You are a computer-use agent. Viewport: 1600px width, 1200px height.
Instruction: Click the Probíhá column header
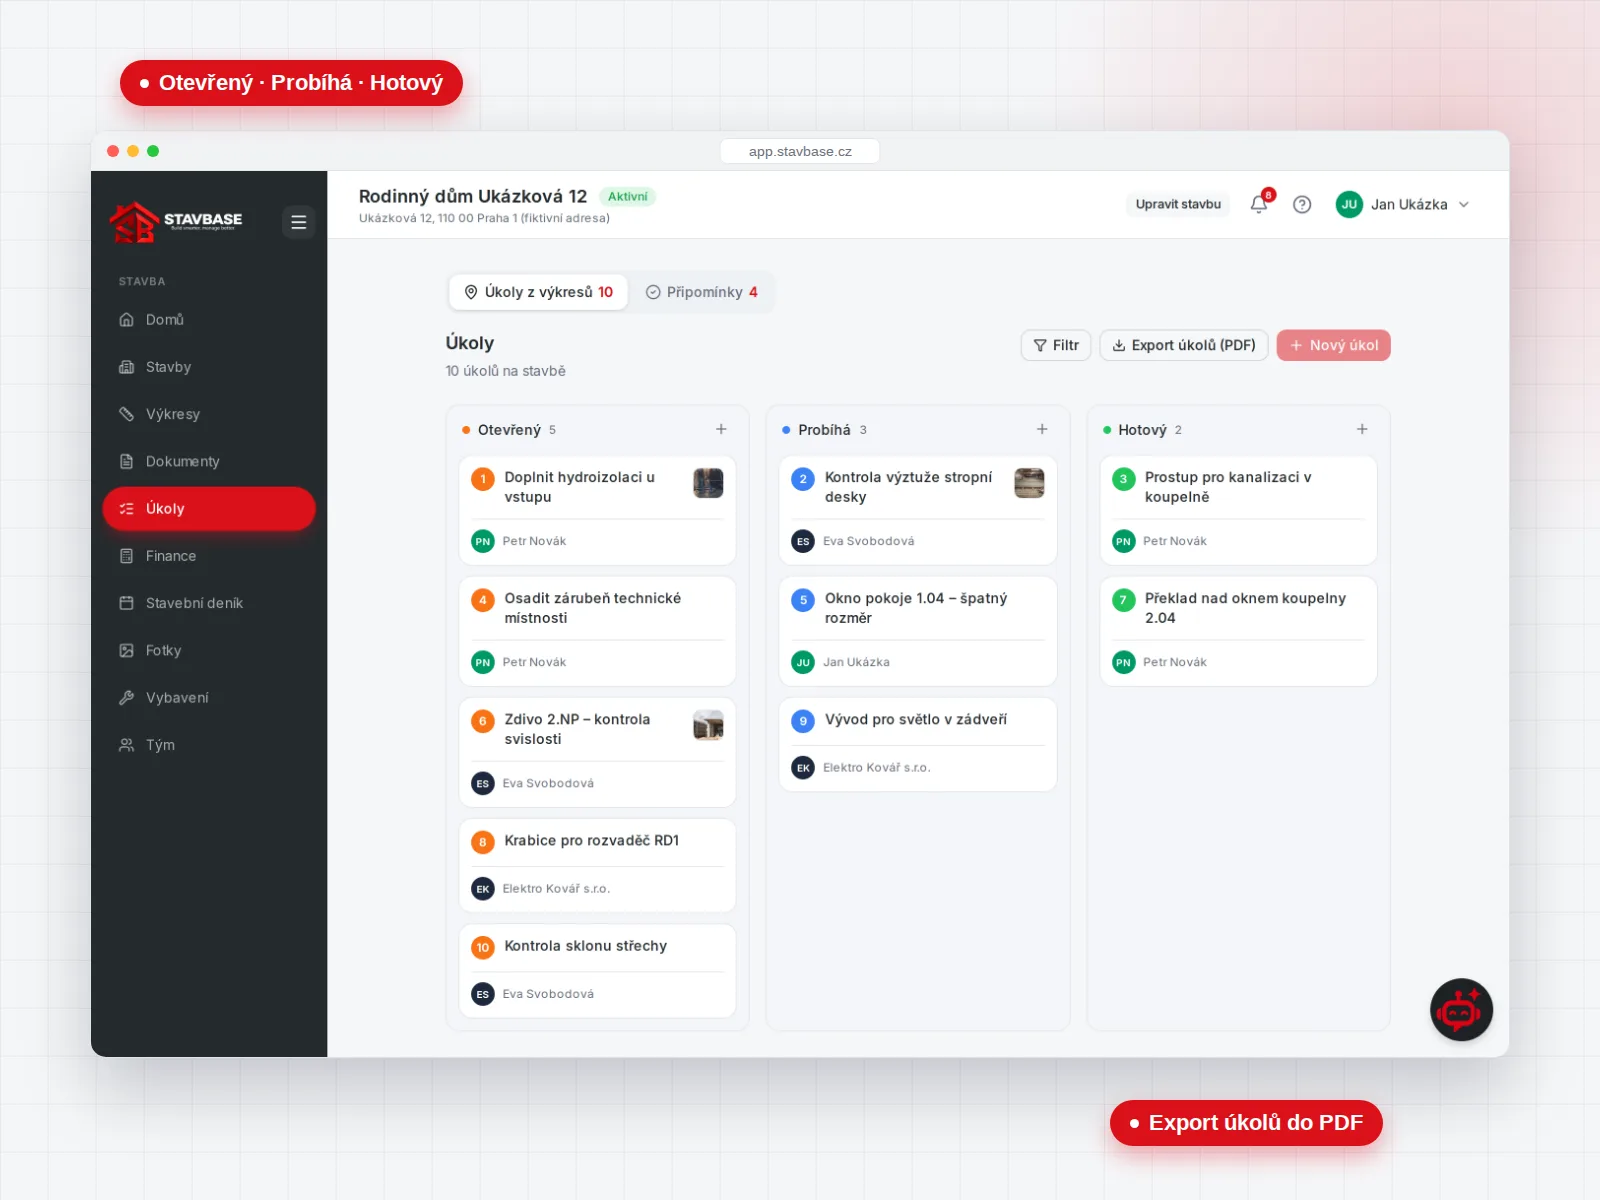(825, 430)
